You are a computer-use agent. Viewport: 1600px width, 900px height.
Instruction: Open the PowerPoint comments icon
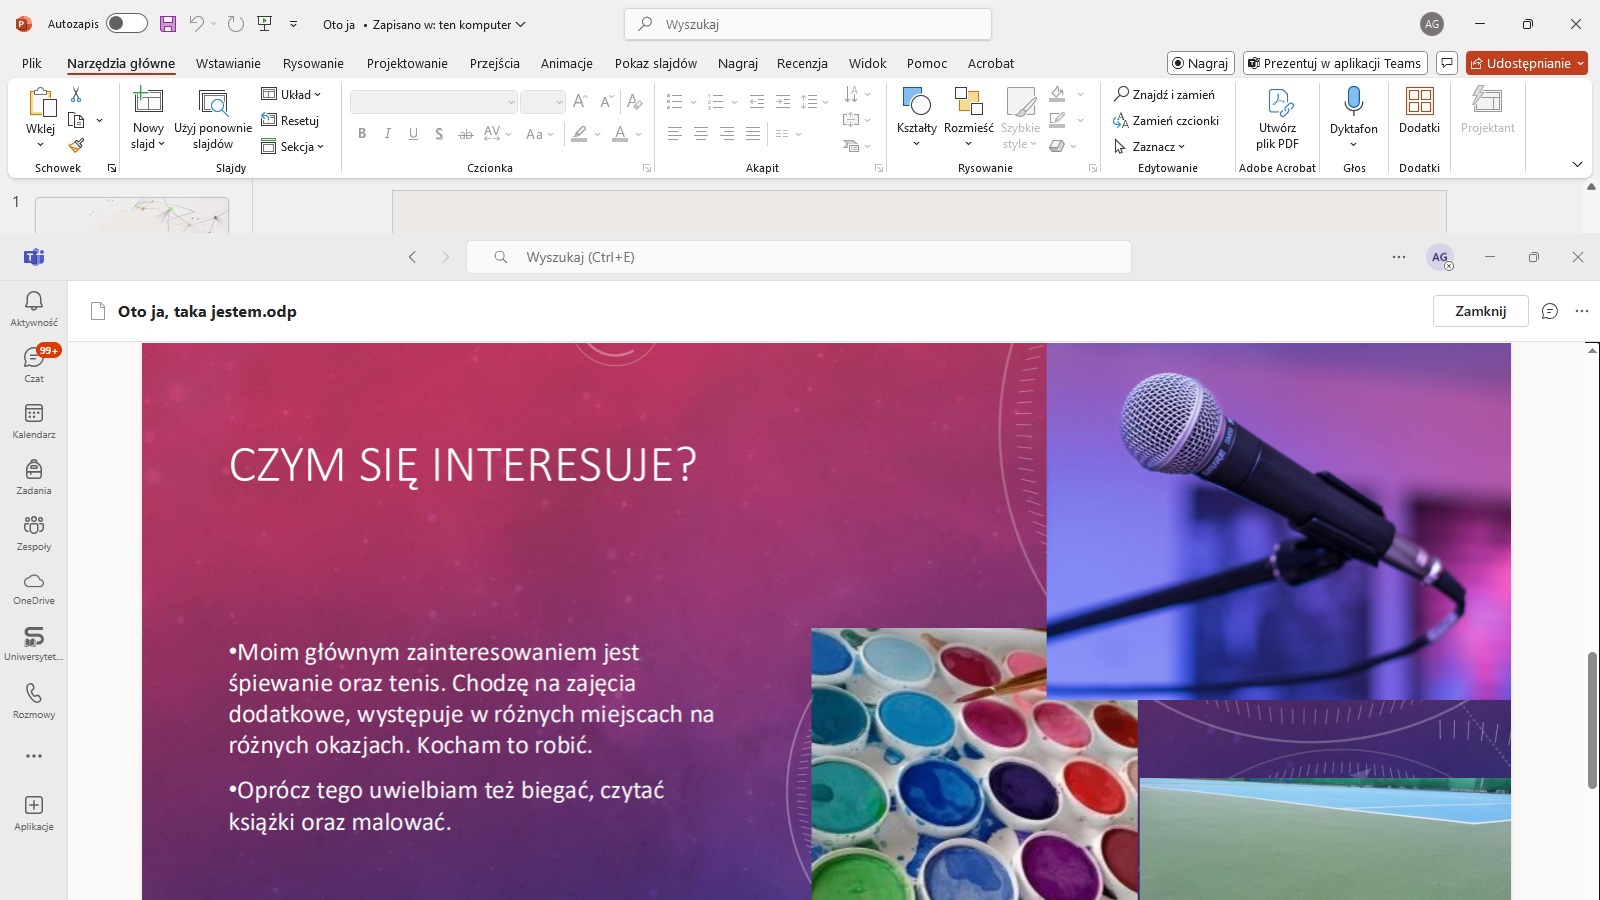[x=1446, y=63]
